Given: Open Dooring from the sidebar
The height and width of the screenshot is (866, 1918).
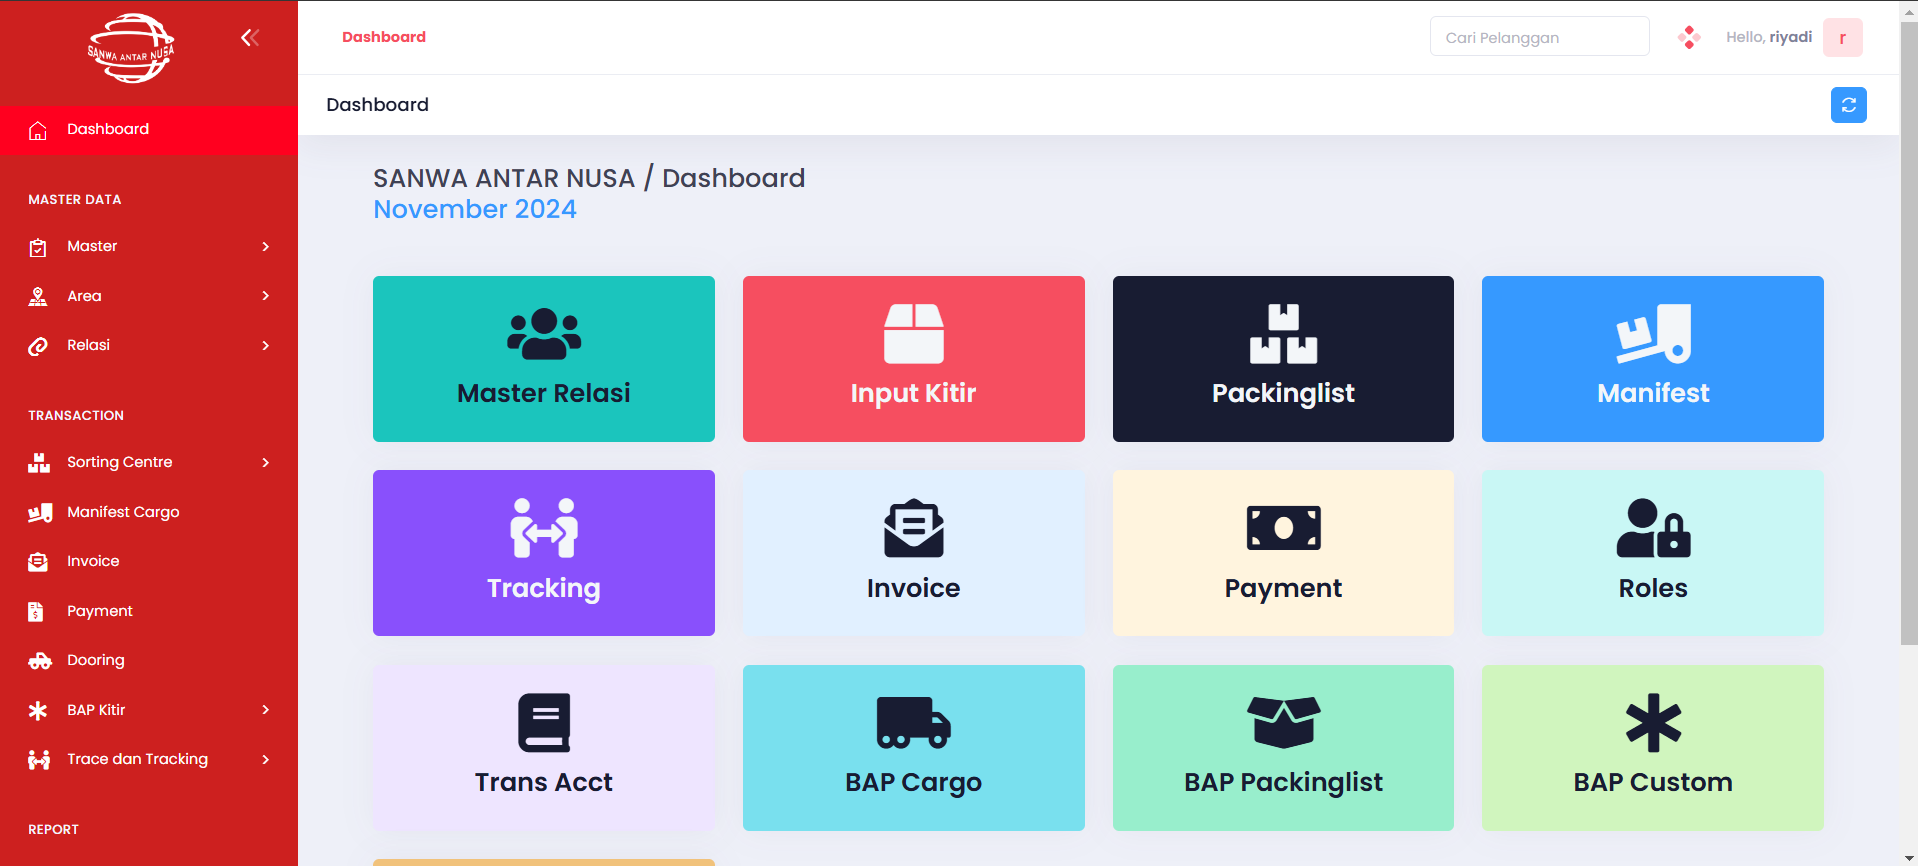Looking at the screenshot, I should point(149,660).
